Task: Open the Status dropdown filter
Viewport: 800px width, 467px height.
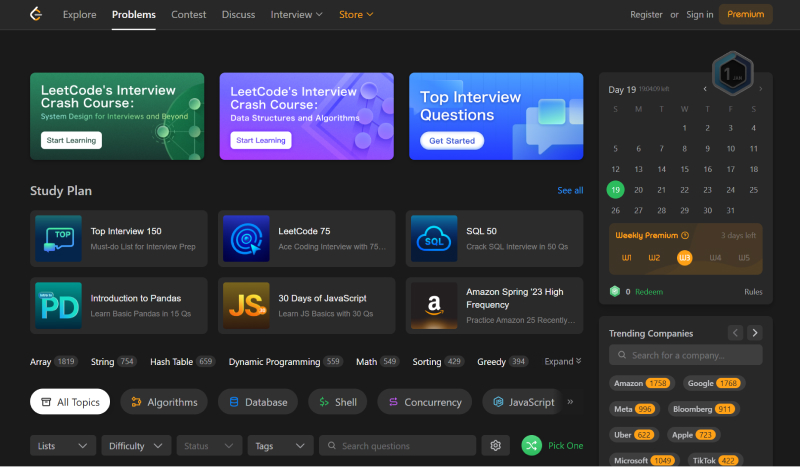Action: click(x=209, y=446)
